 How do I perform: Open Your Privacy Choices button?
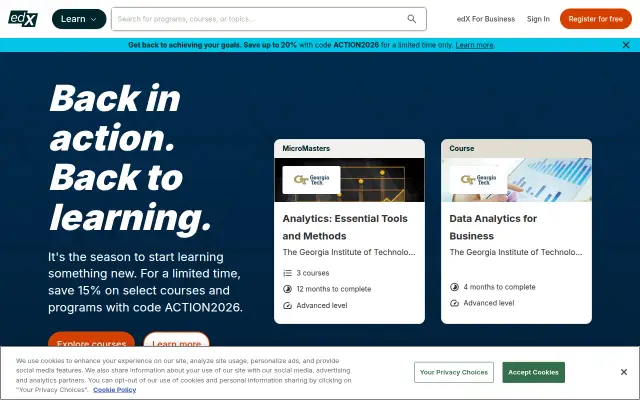[x=454, y=372]
